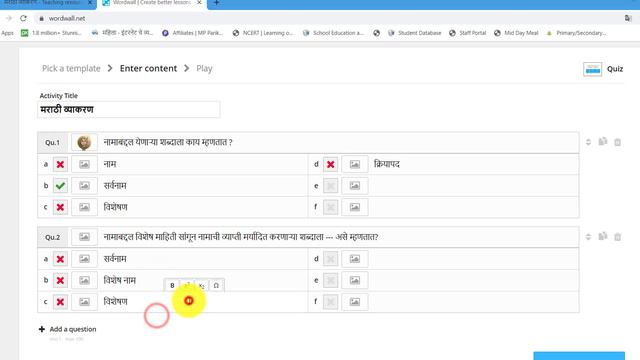Add image to Qu.2 answer a
This screenshot has height=360, width=640.
point(84,259)
